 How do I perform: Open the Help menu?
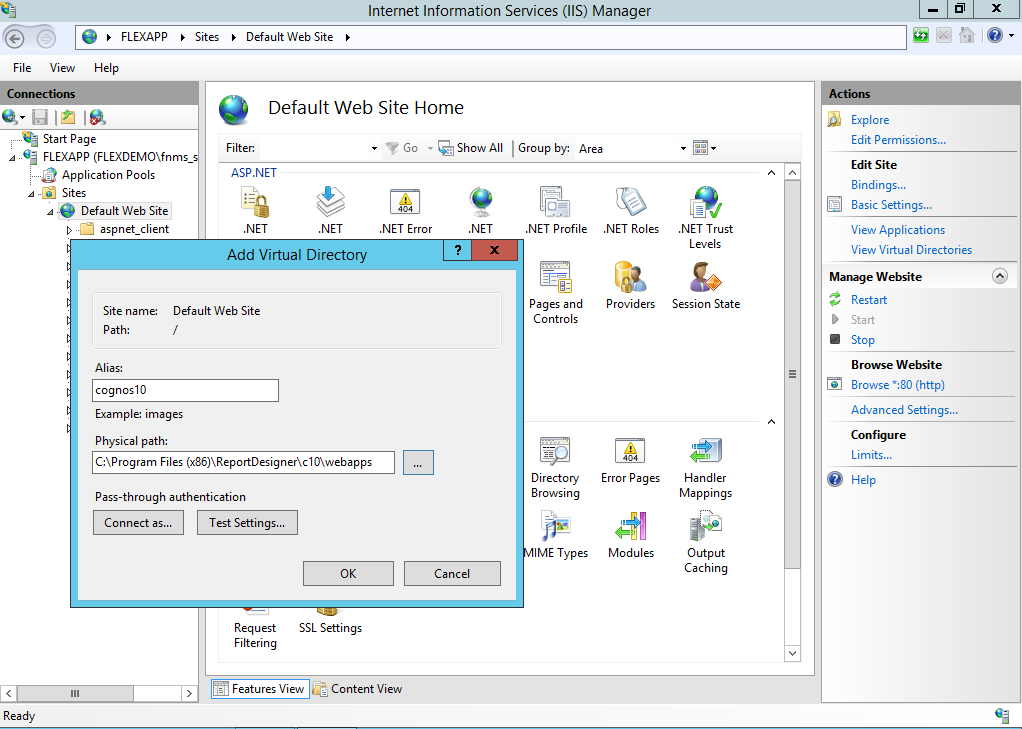coord(106,68)
